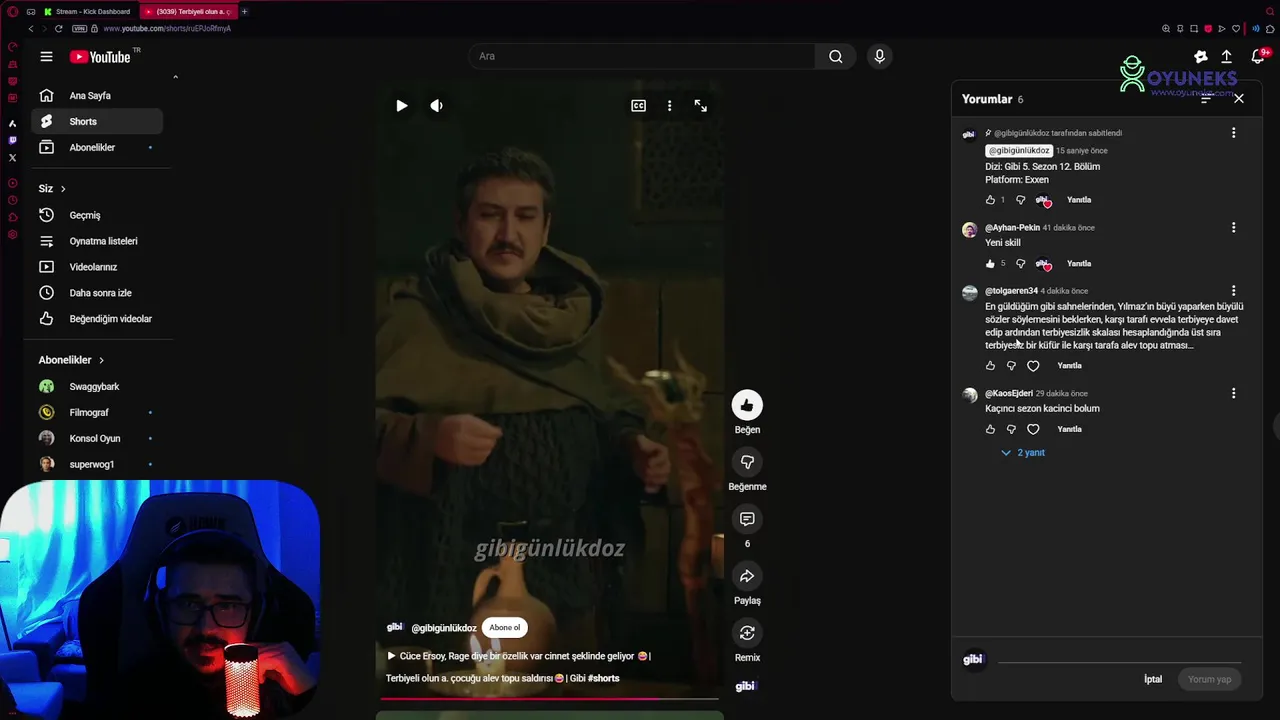Open the Filmograf channel subscription
Screen dimensions: 1280x720
pos(96,413)
